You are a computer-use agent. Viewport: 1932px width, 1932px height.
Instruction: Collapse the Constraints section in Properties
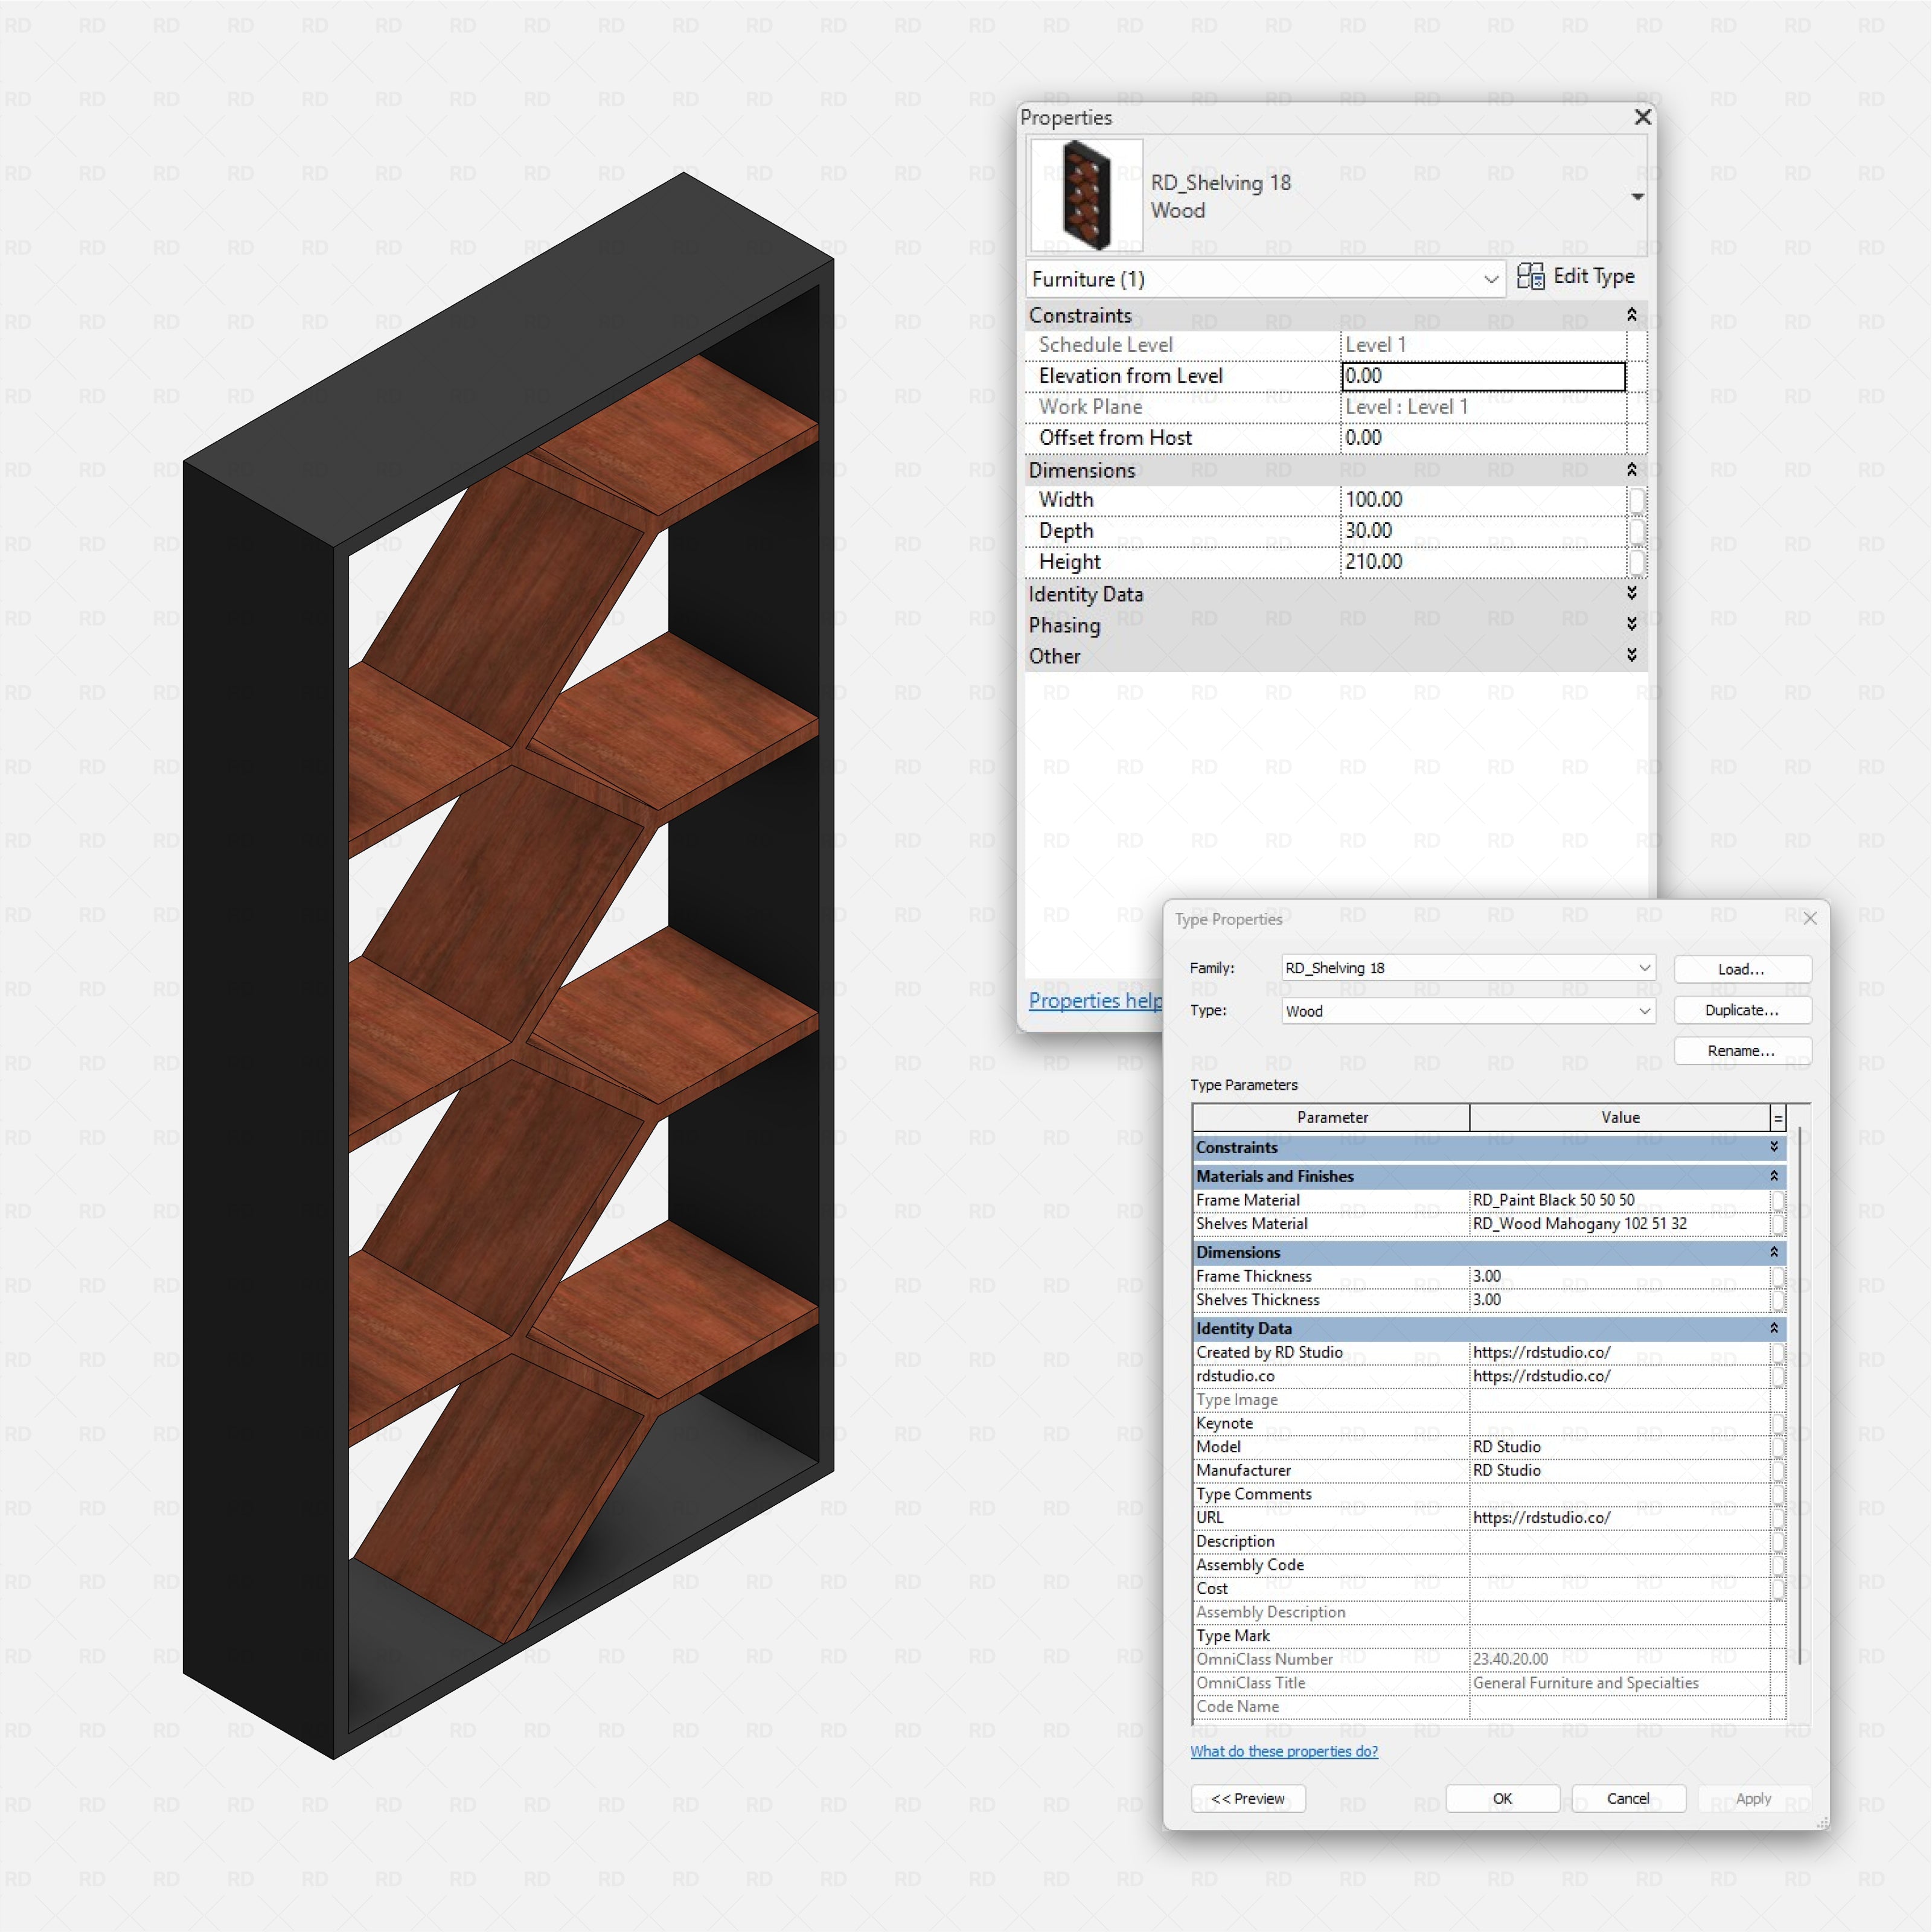[1631, 315]
